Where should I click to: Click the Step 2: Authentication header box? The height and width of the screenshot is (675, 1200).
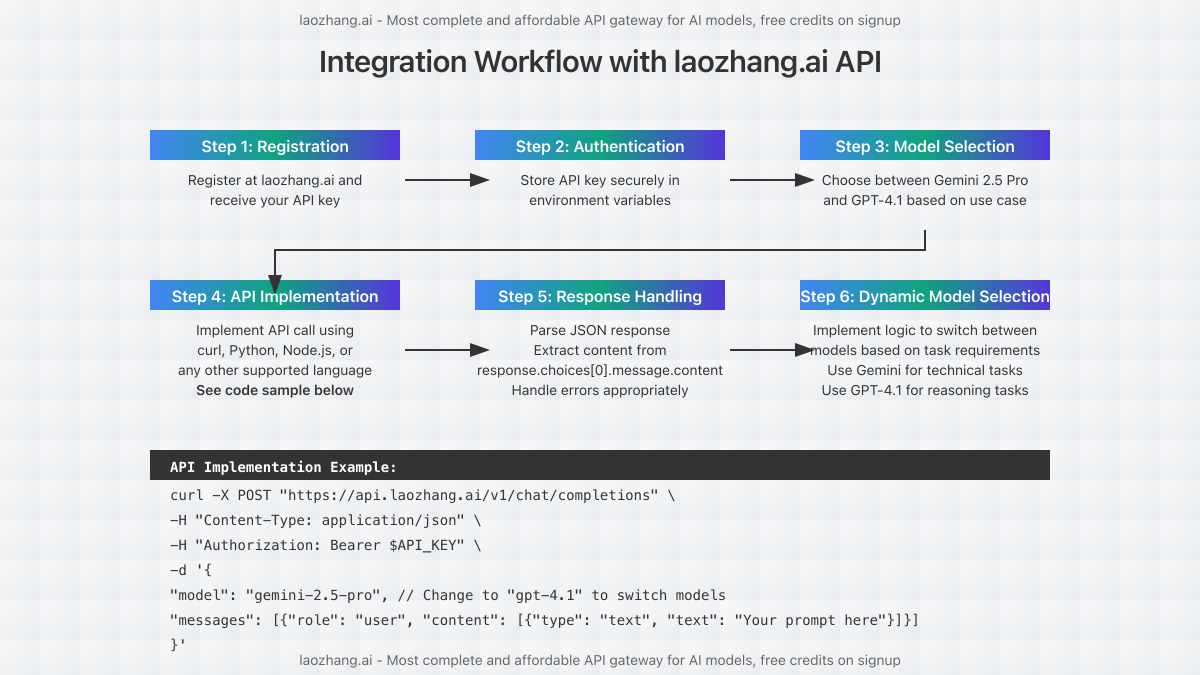click(x=600, y=145)
